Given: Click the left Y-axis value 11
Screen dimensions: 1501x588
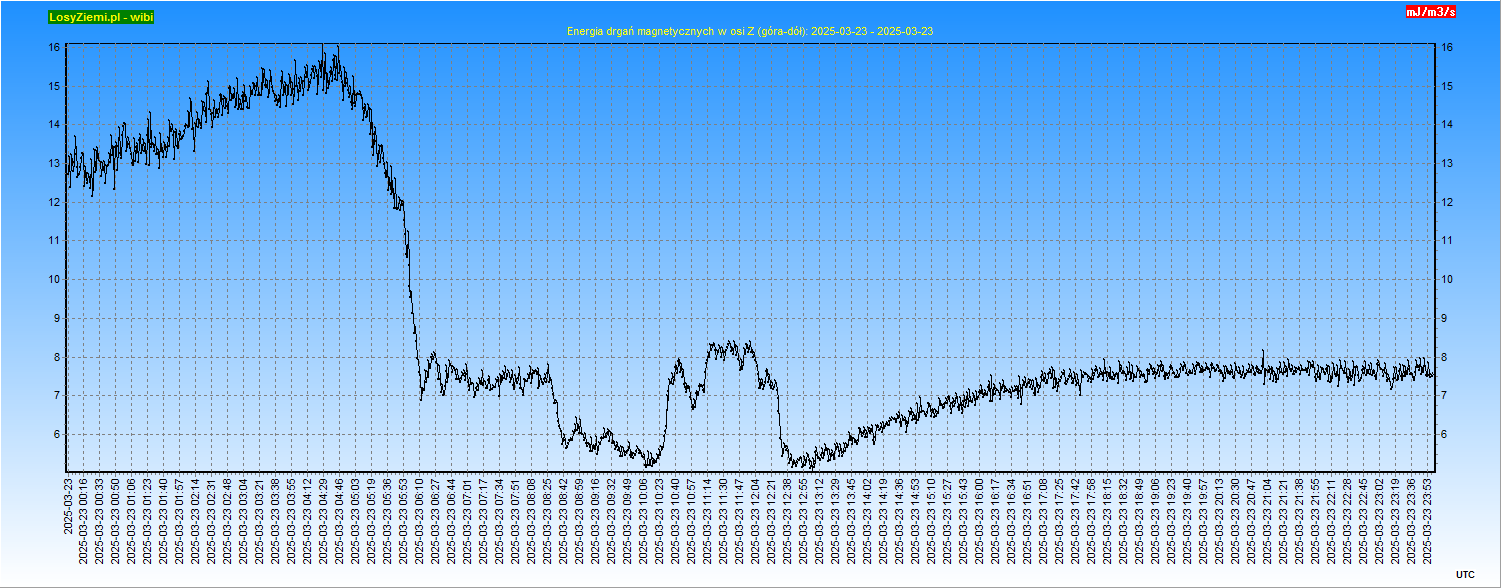Looking at the screenshot, I should [56, 241].
